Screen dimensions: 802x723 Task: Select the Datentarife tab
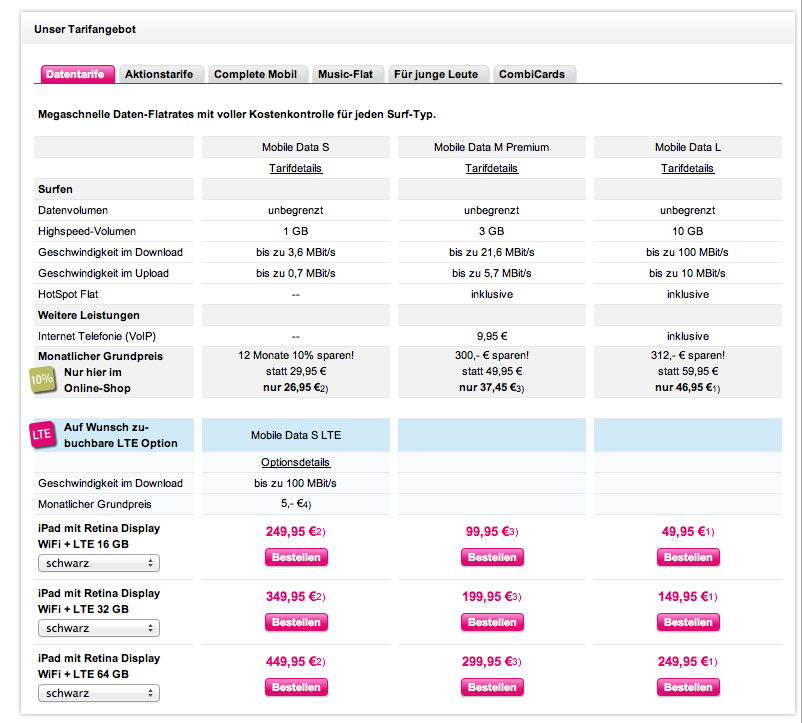tap(78, 74)
